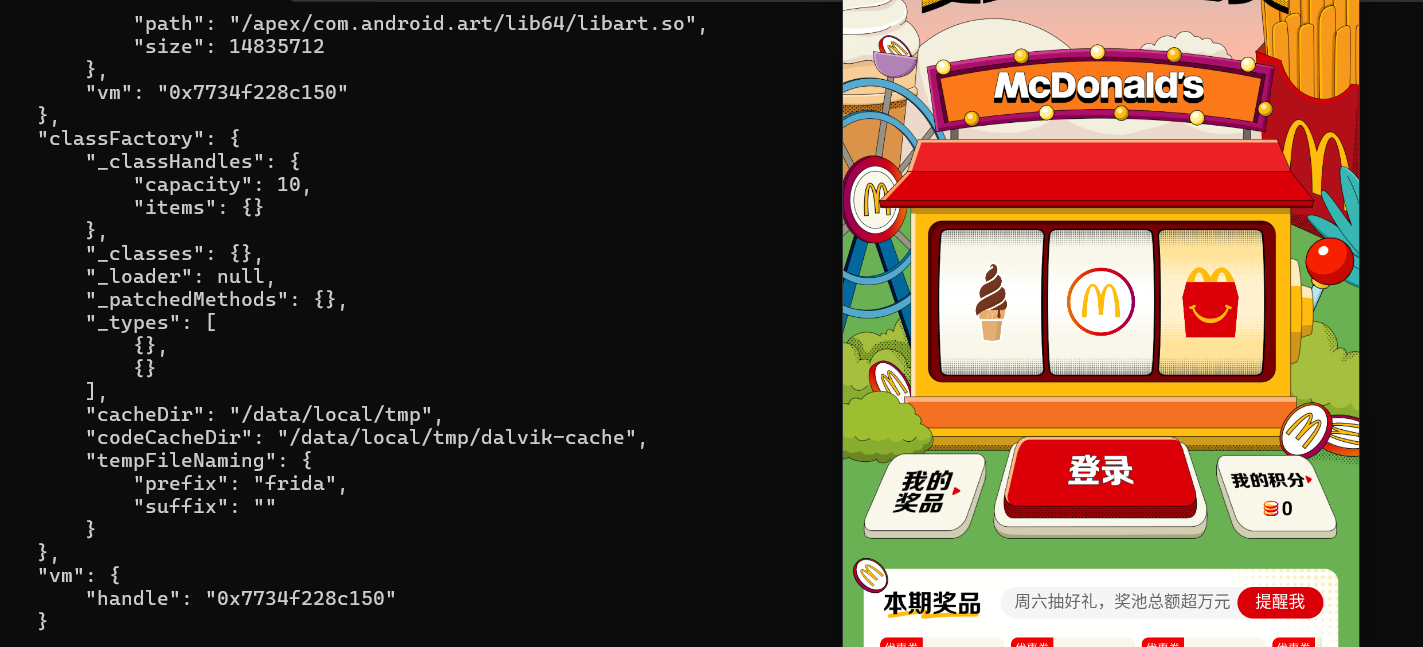Viewport: 1423px width, 647px height.
Task: Click the french fries illustration
Action: pyautogui.click(x=1310, y=60)
